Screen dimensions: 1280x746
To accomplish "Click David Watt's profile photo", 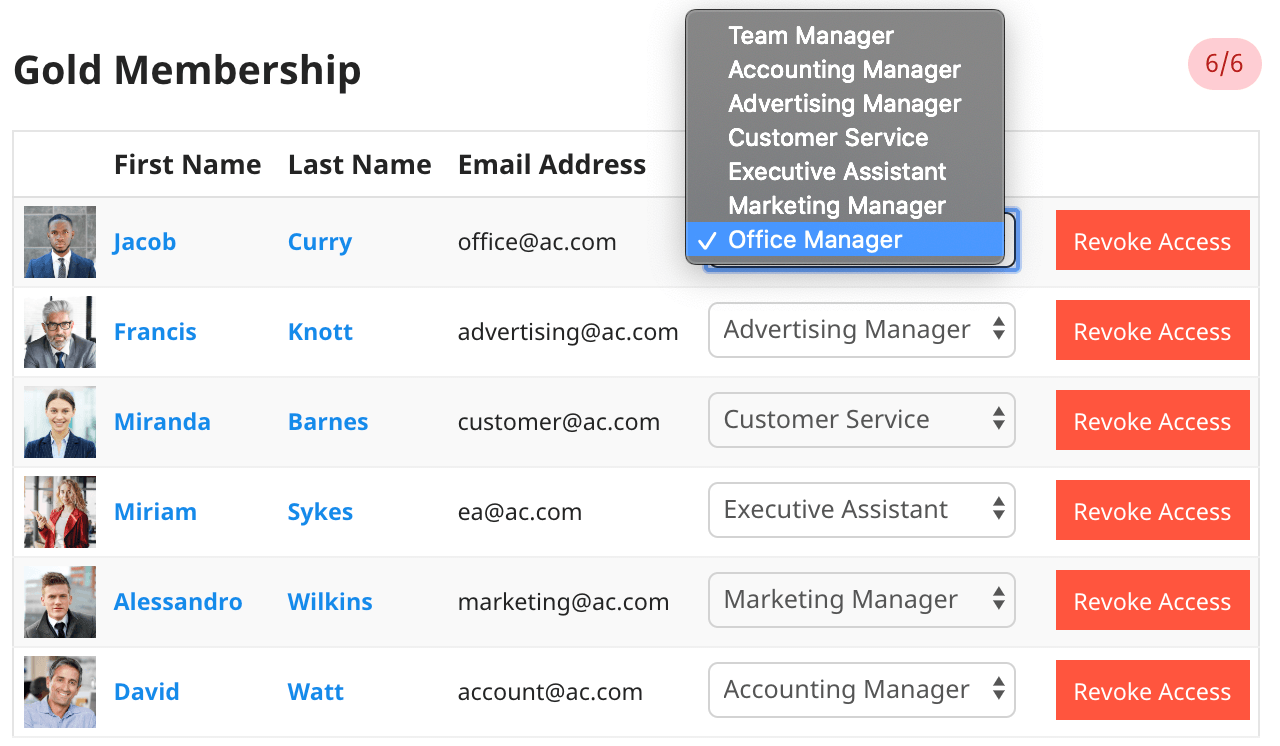I will point(60,692).
